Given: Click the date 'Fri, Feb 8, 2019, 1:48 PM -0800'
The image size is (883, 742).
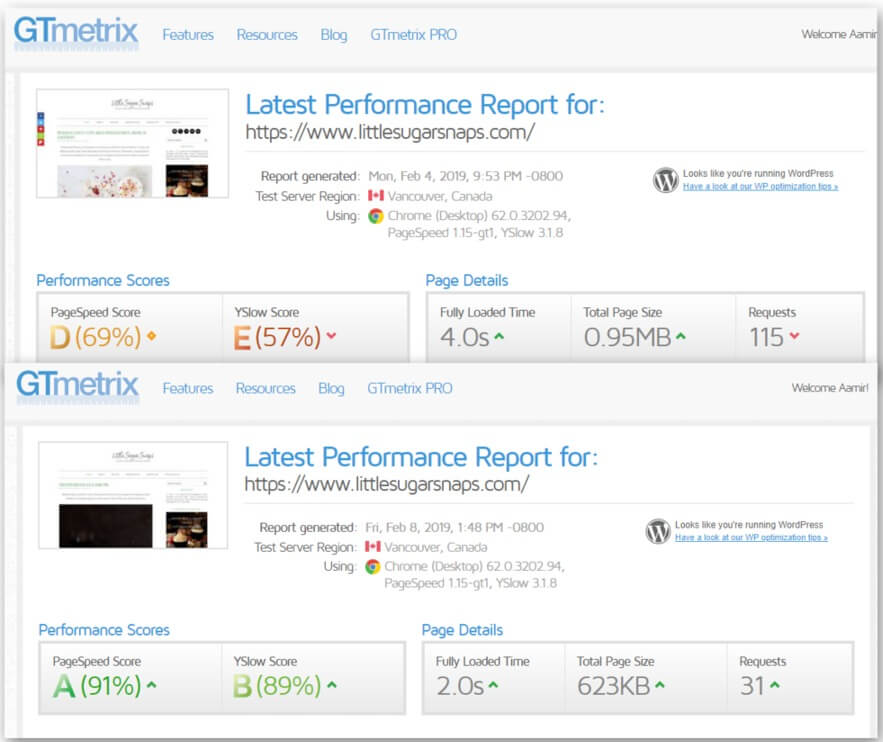Looking at the screenshot, I should 454,528.
